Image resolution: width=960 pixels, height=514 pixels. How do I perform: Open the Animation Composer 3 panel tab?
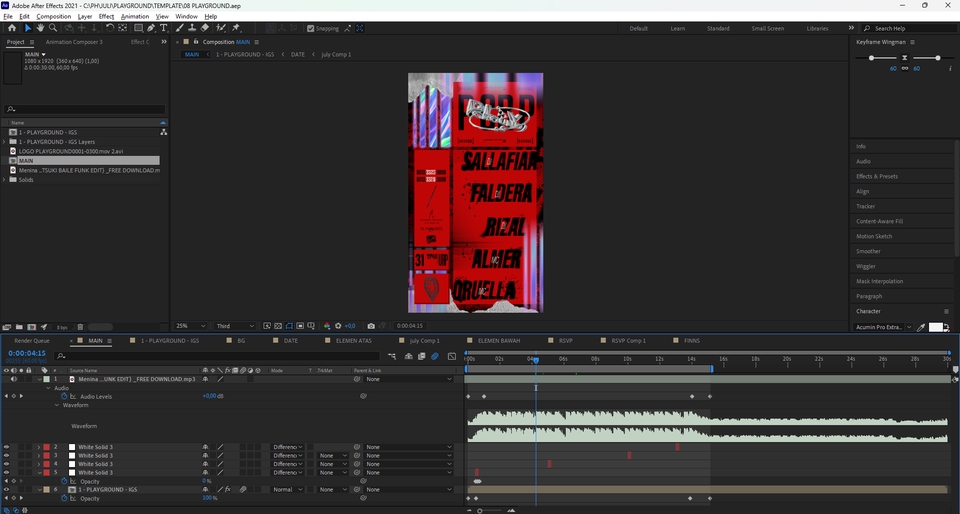pyautogui.click(x=74, y=42)
